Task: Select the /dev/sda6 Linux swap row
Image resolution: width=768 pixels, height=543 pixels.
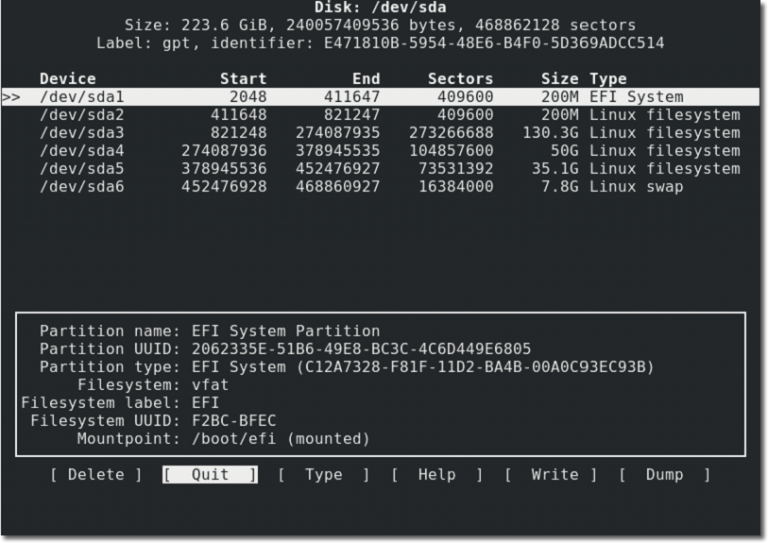Action: coord(381,187)
